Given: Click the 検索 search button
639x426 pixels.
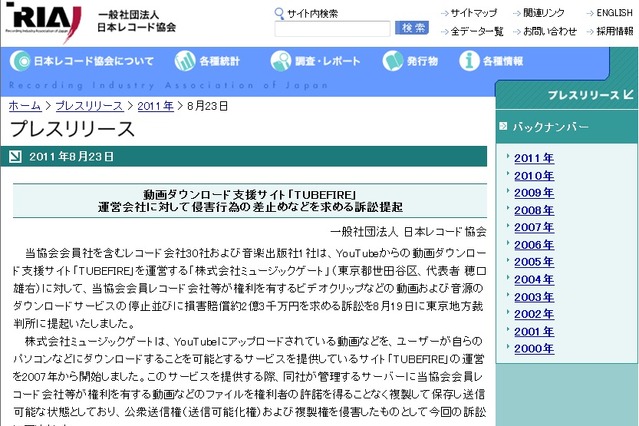Looking at the screenshot, I should point(412,28).
